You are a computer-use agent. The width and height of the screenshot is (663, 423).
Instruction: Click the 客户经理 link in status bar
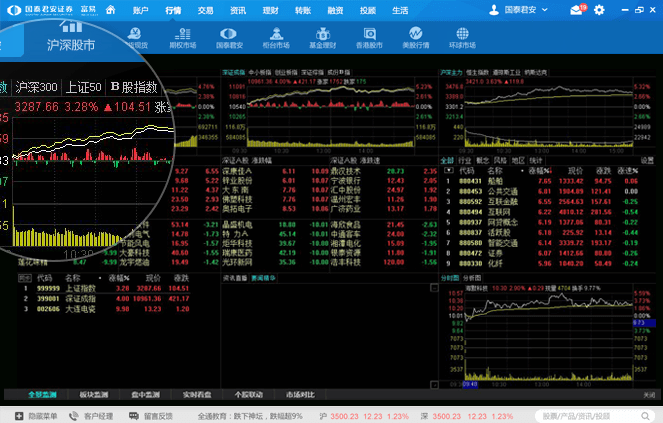click(x=98, y=415)
